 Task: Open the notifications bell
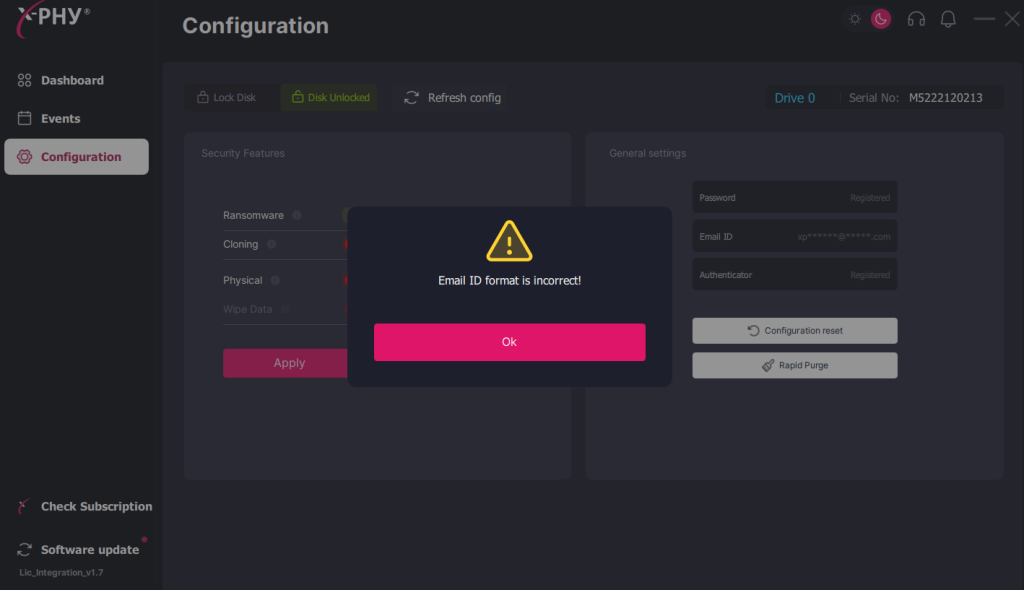point(948,19)
